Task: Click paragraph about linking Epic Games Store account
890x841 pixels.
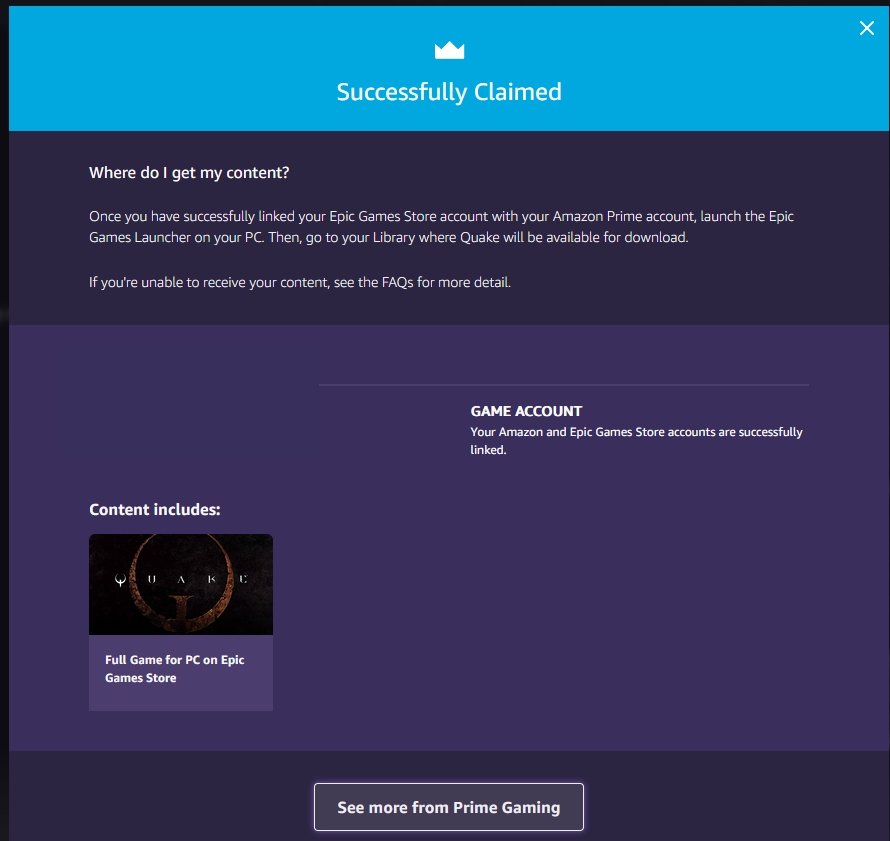Action: coord(441,226)
